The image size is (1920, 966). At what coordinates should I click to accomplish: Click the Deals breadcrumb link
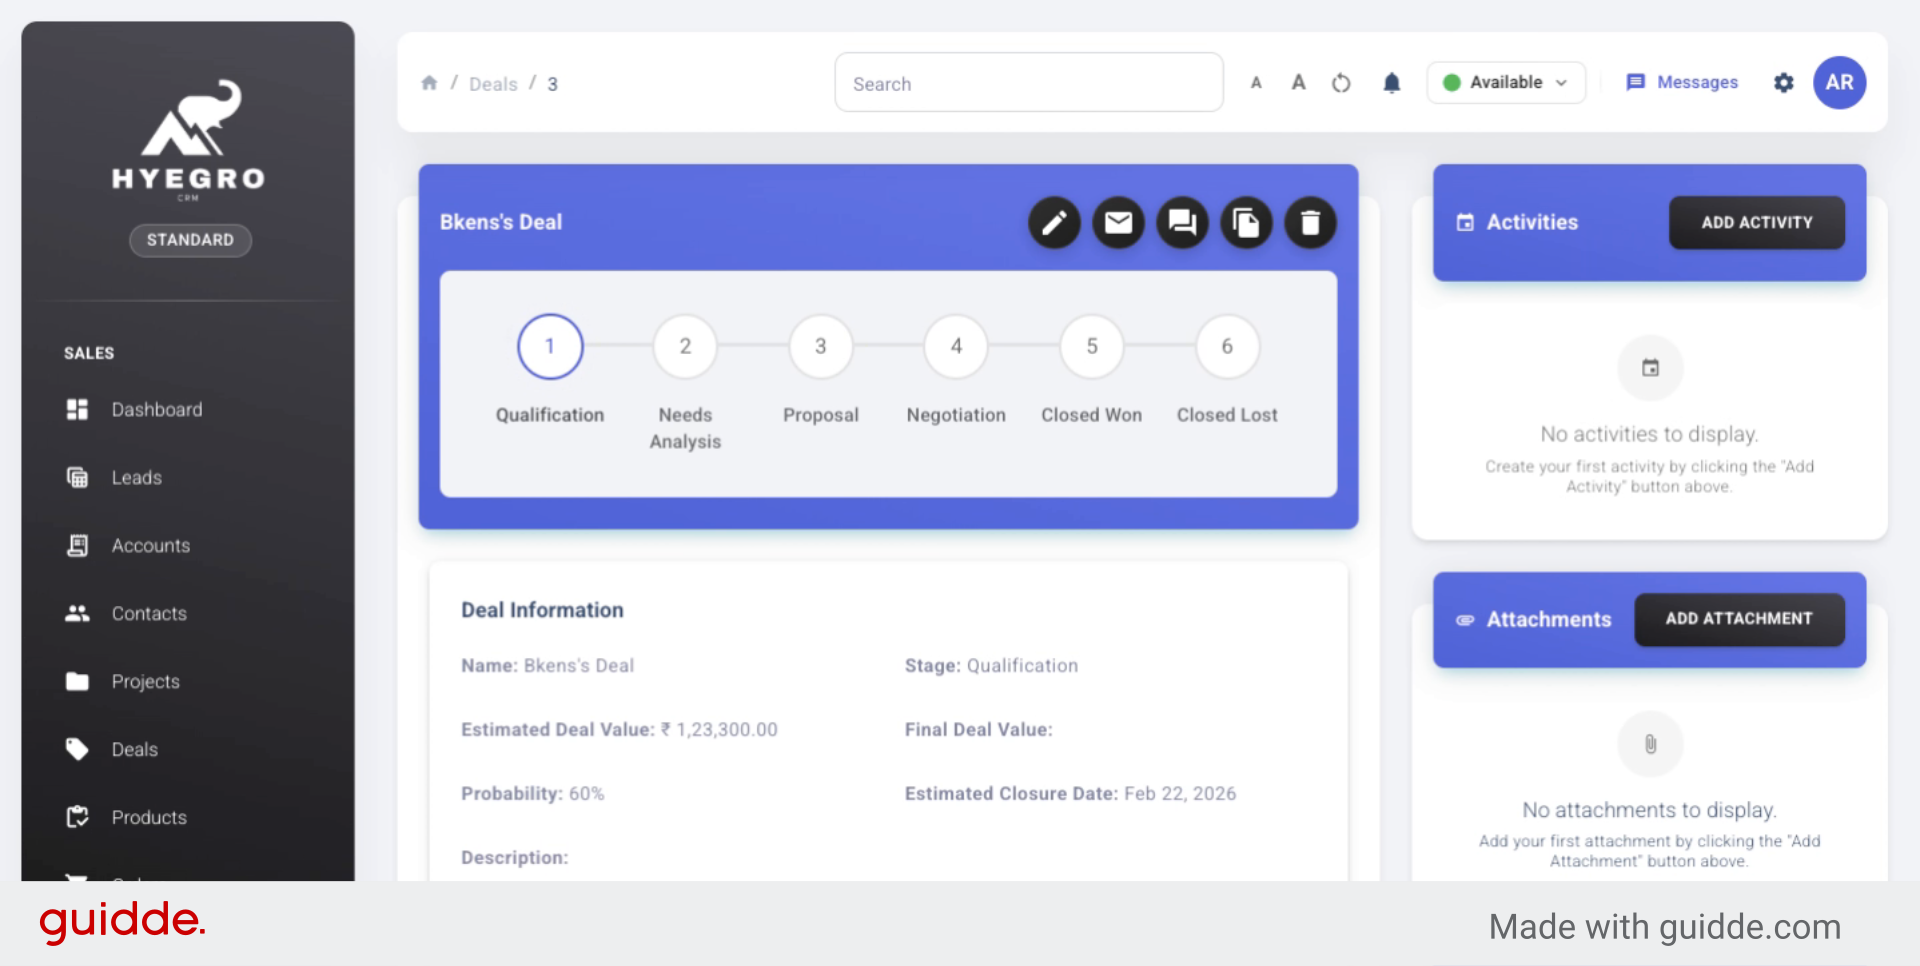(493, 84)
